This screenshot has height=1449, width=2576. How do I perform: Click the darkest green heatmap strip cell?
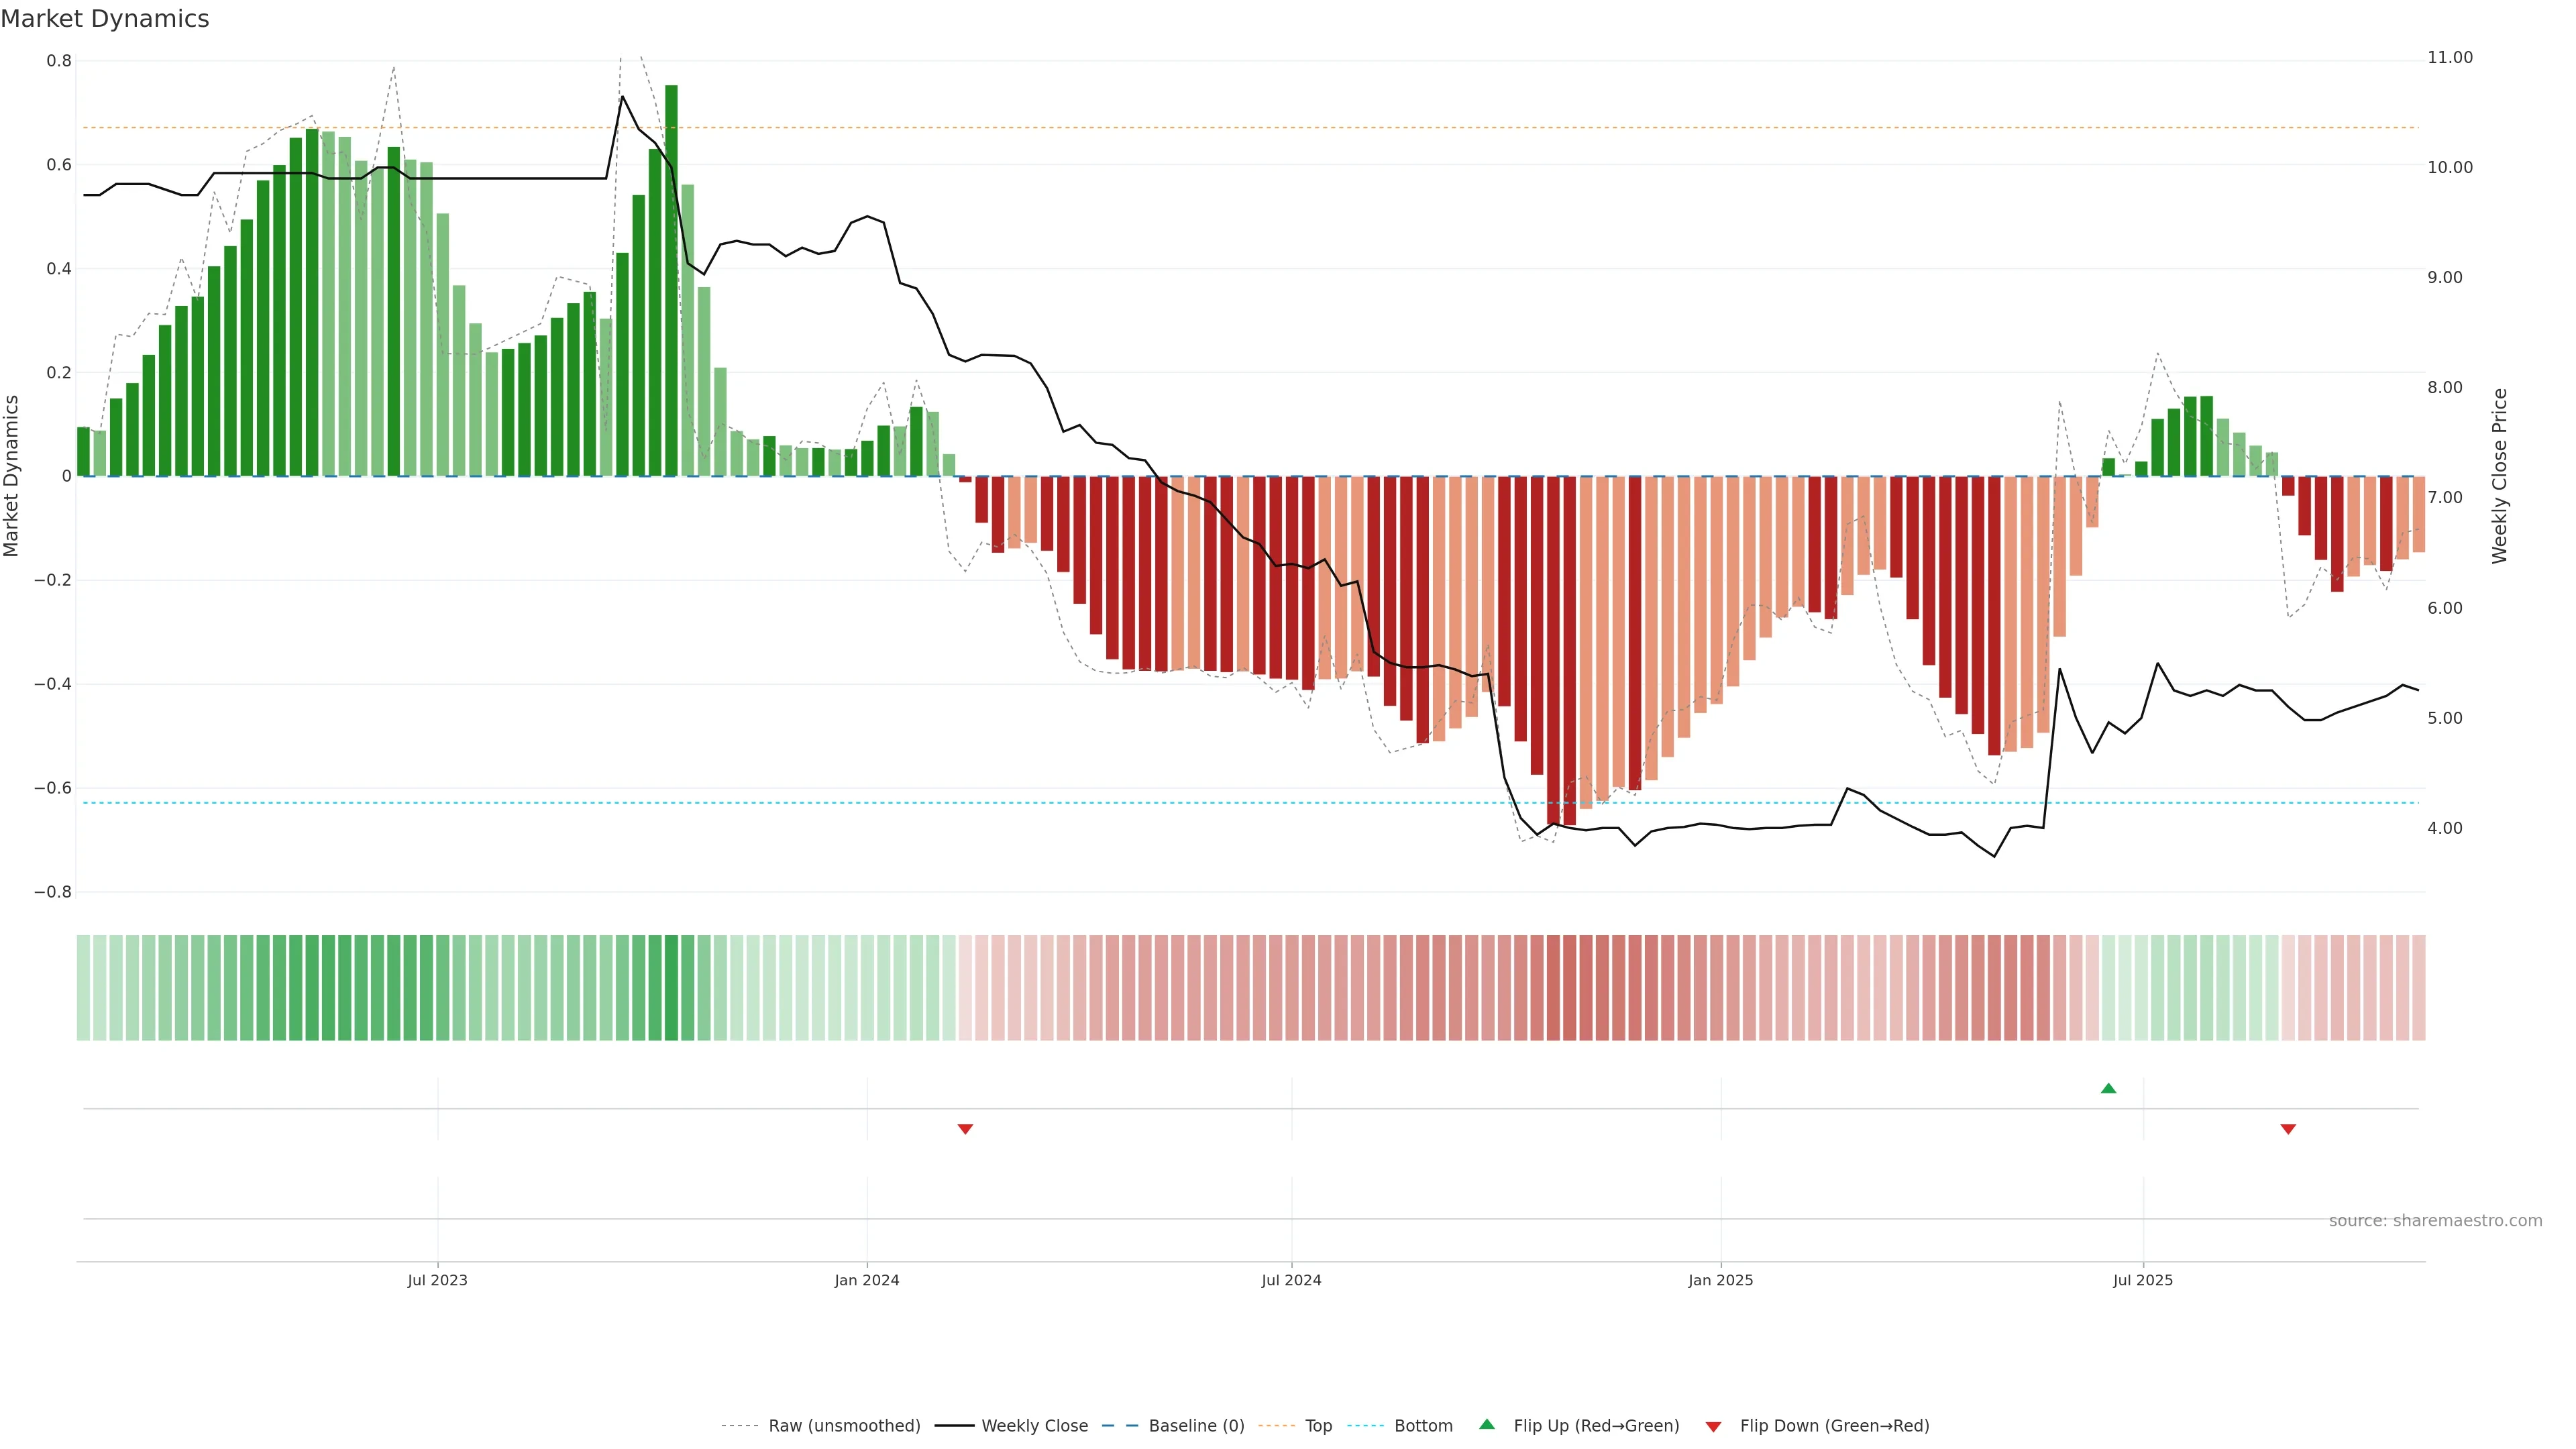671,987
